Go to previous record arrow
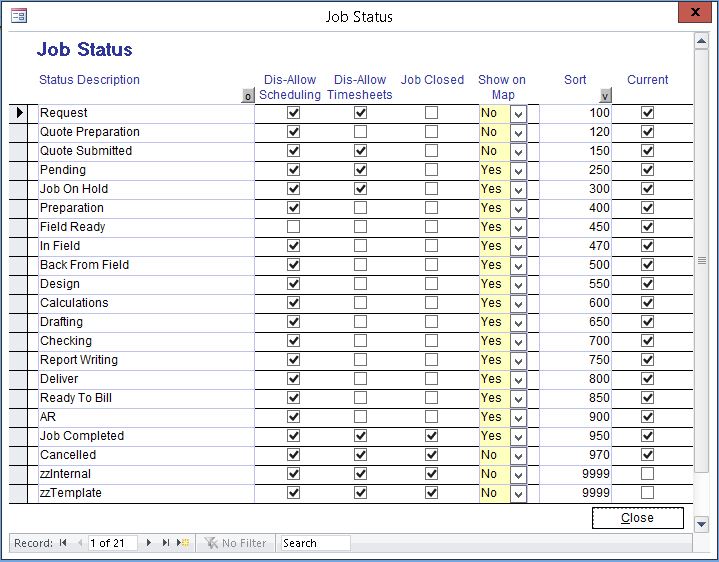Viewport: 719px width, 562px height. (x=77, y=543)
